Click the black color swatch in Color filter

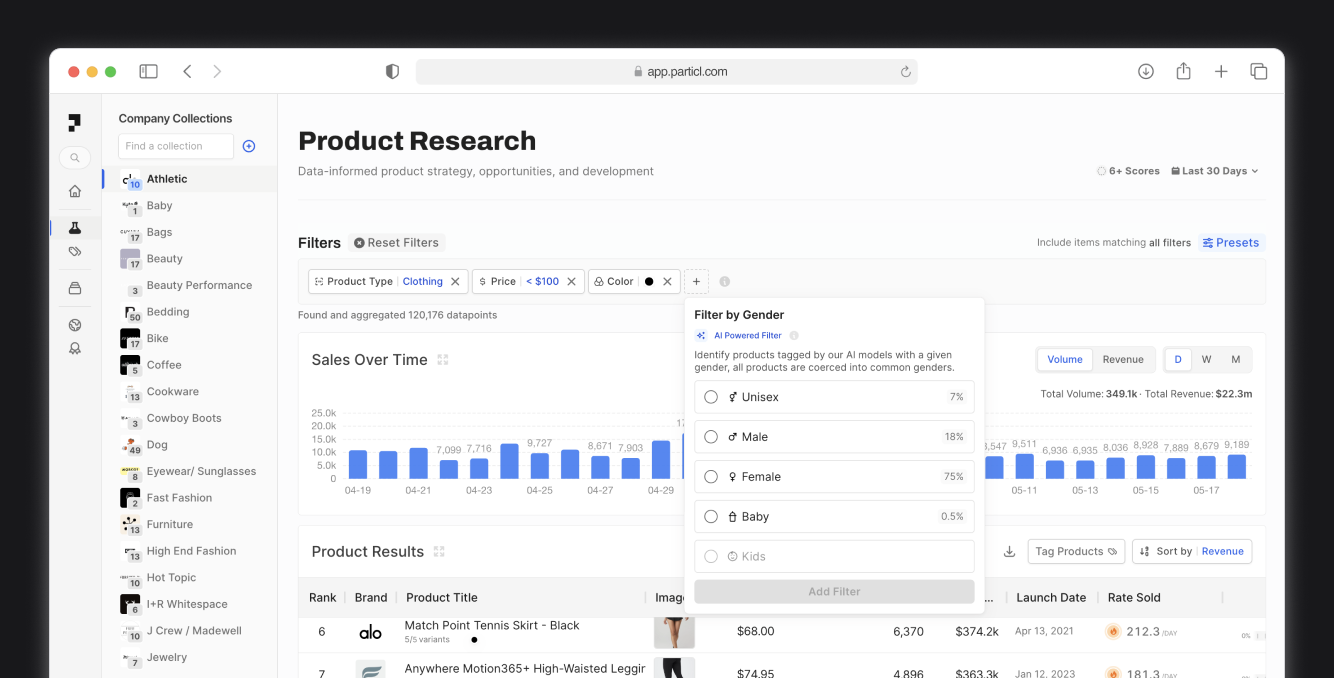click(649, 282)
